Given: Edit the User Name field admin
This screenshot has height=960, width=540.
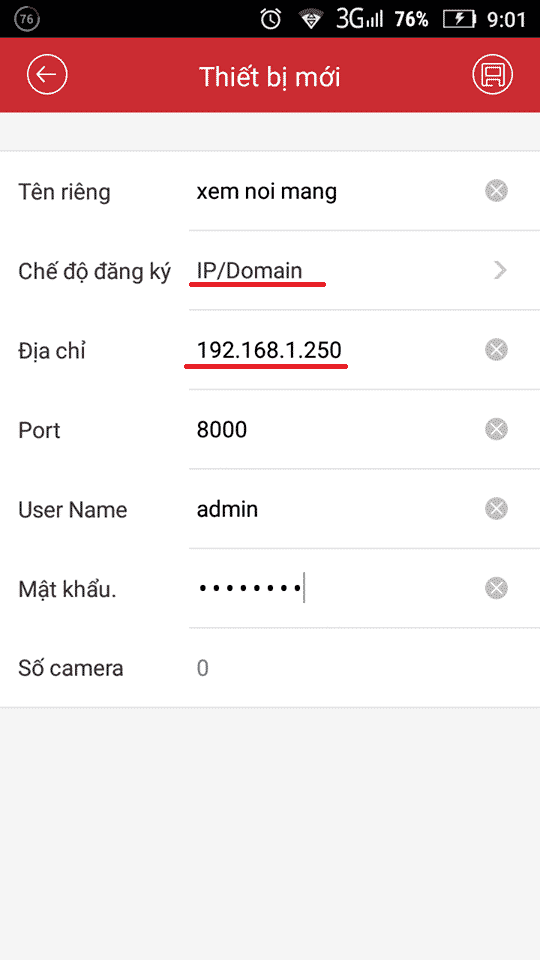Looking at the screenshot, I should tap(227, 509).
